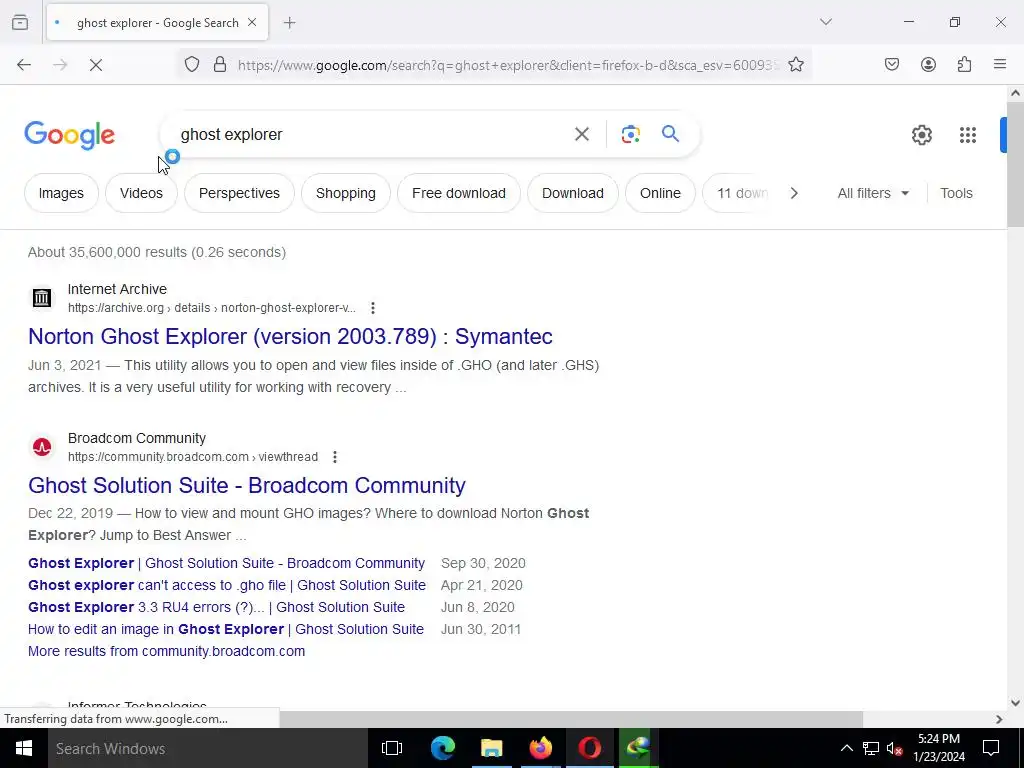Close the ghost explorer Google Search tab
1024x768 pixels.
252,22
